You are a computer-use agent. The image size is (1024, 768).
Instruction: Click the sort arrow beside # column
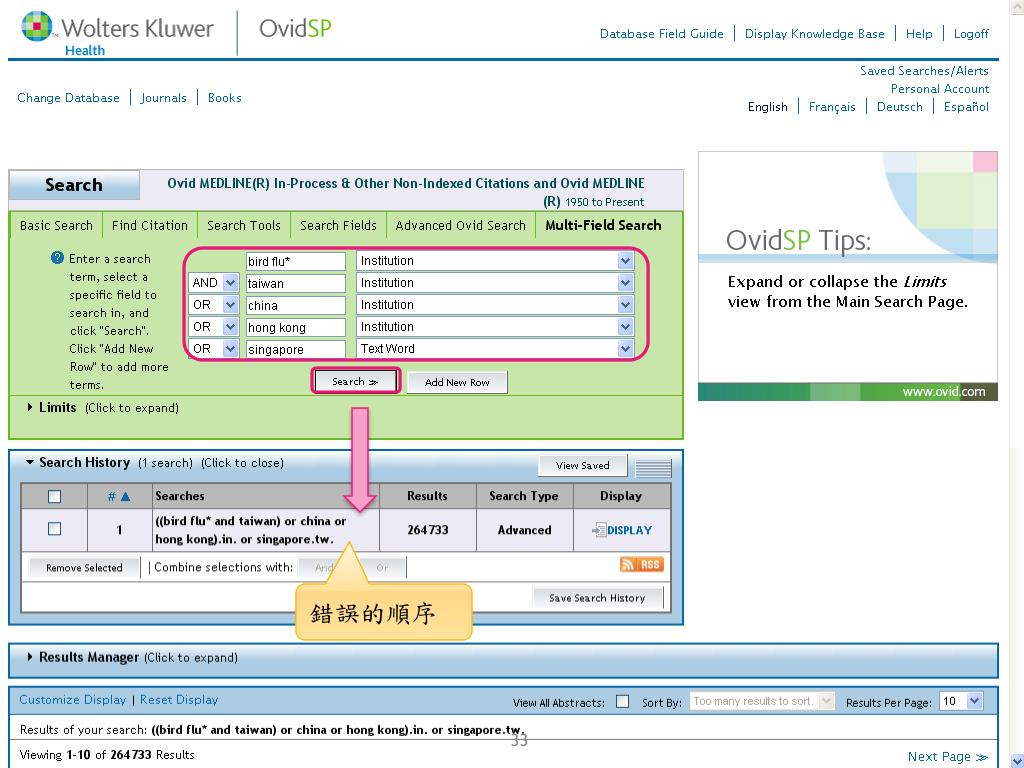pyautogui.click(x=125, y=497)
